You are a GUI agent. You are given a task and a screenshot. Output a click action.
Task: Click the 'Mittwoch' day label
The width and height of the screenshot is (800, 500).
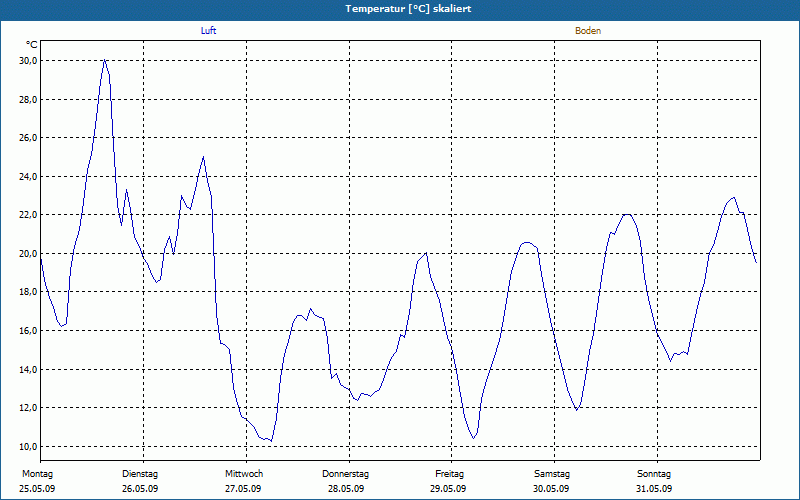point(244,474)
